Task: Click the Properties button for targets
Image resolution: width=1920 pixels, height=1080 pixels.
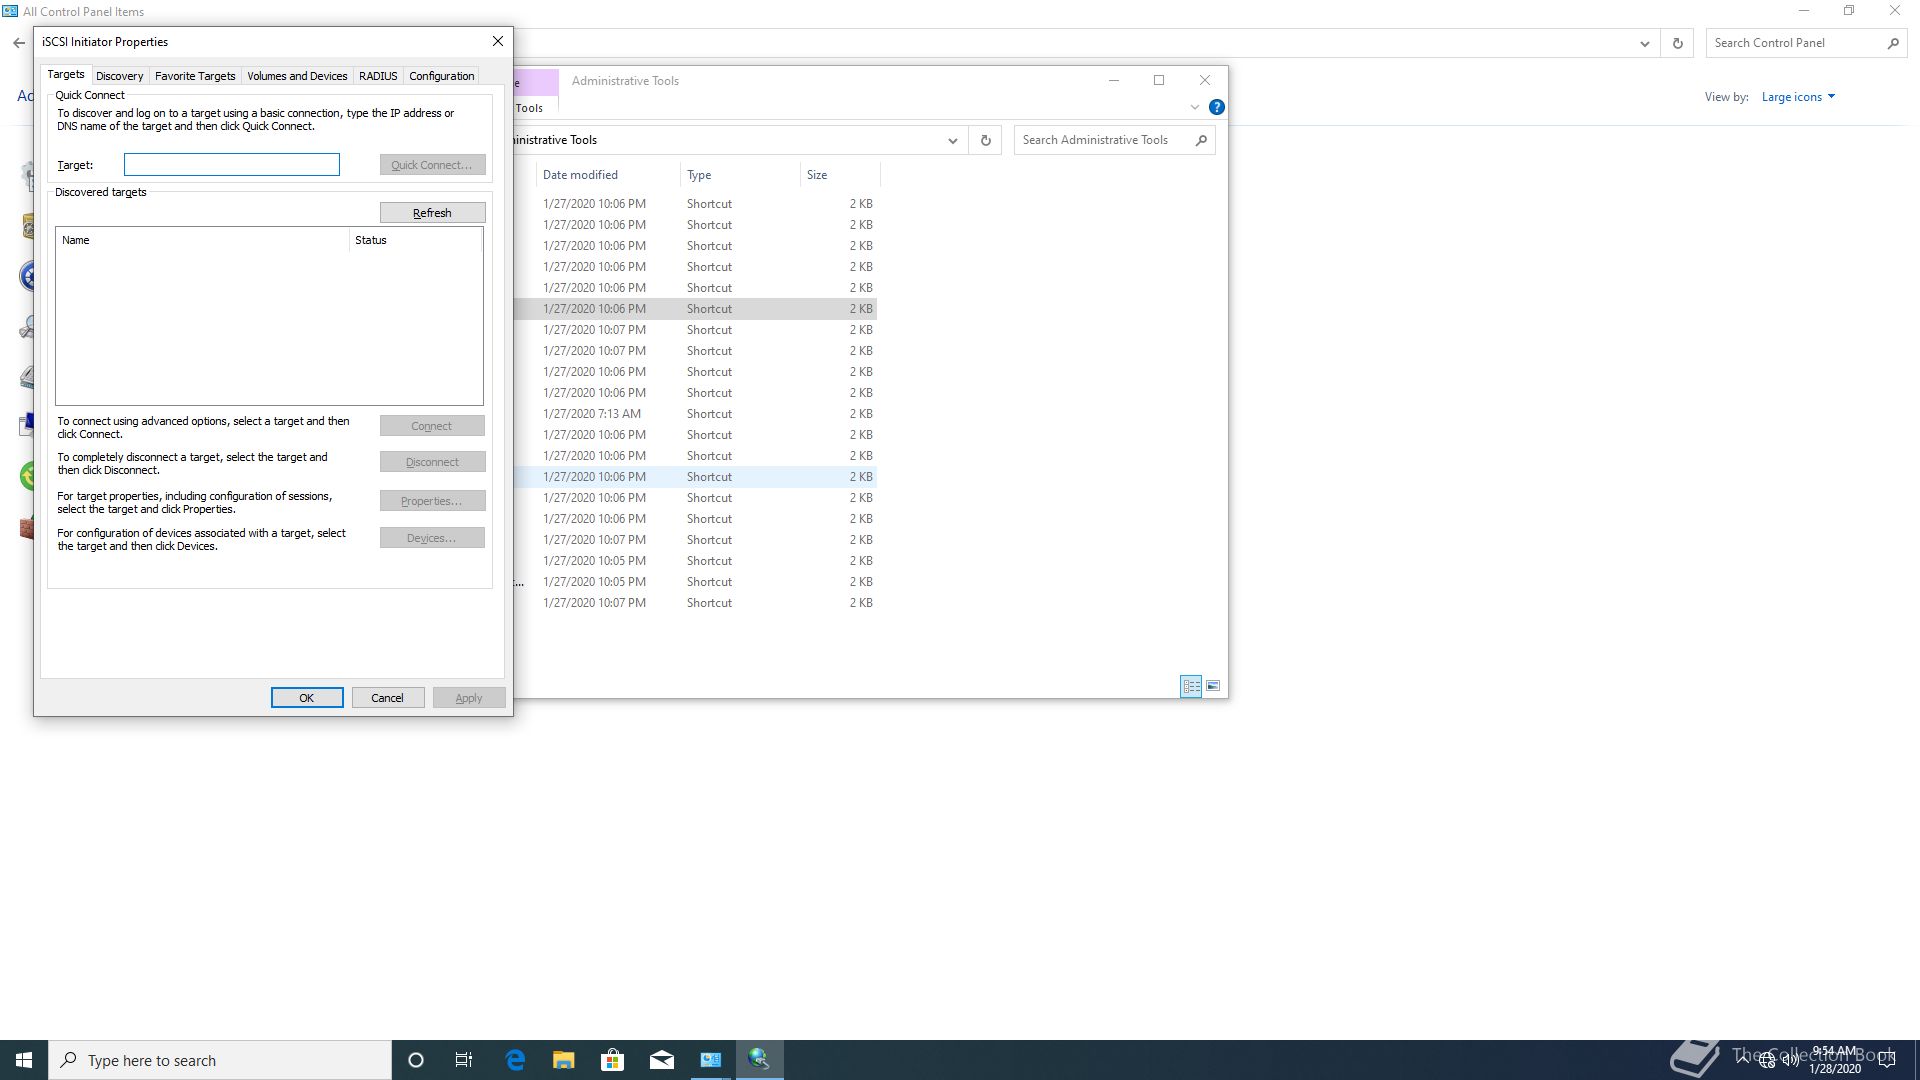Action: (x=432, y=501)
